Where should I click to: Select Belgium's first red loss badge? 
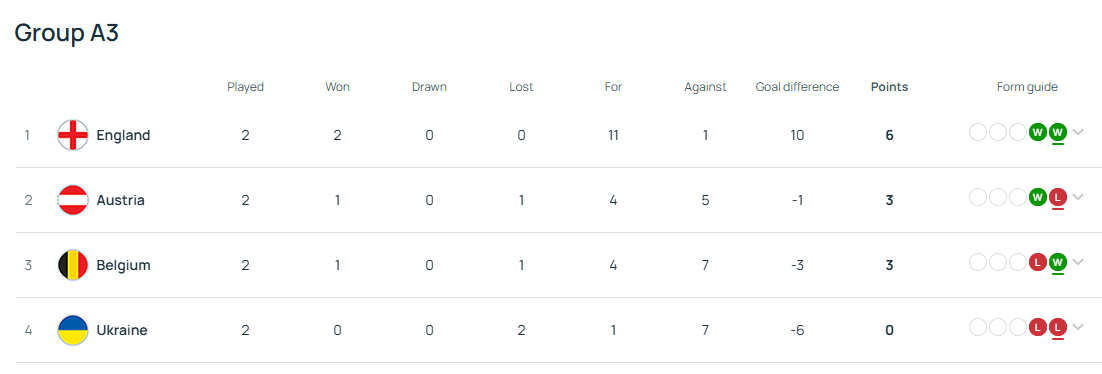coord(1037,262)
